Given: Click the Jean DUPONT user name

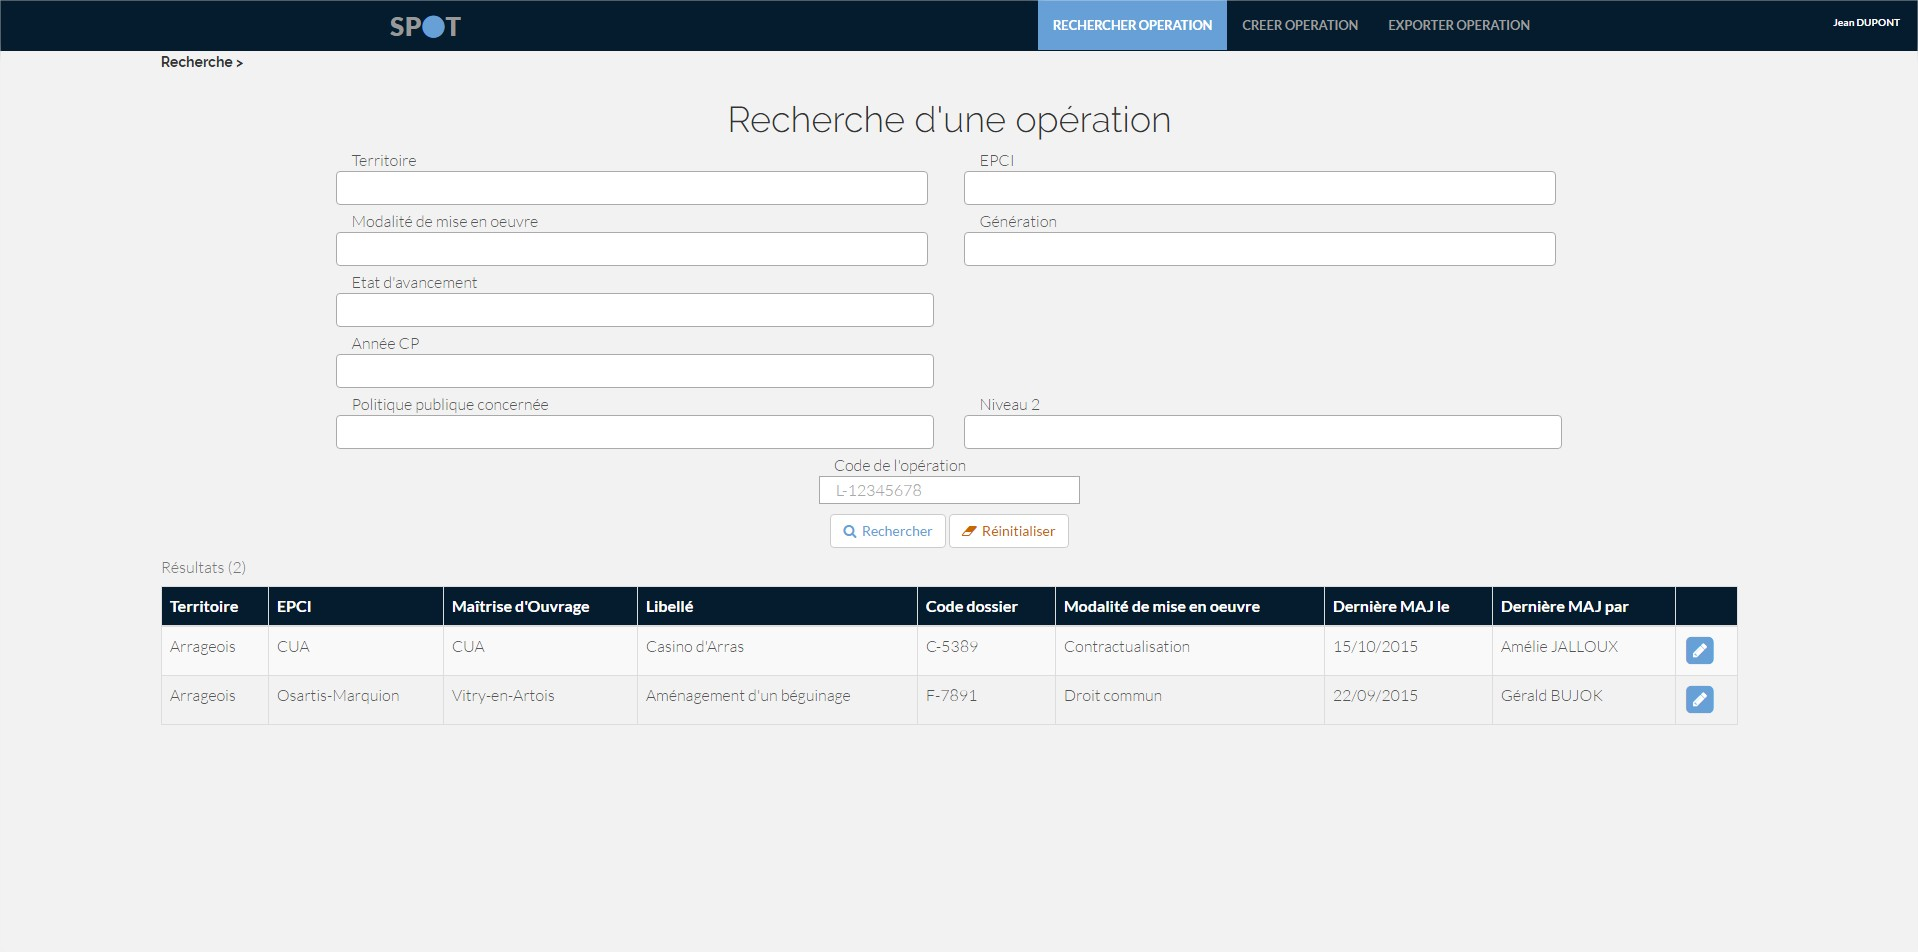Looking at the screenshot, I should pyautogui.click(x=1865, y=22).
